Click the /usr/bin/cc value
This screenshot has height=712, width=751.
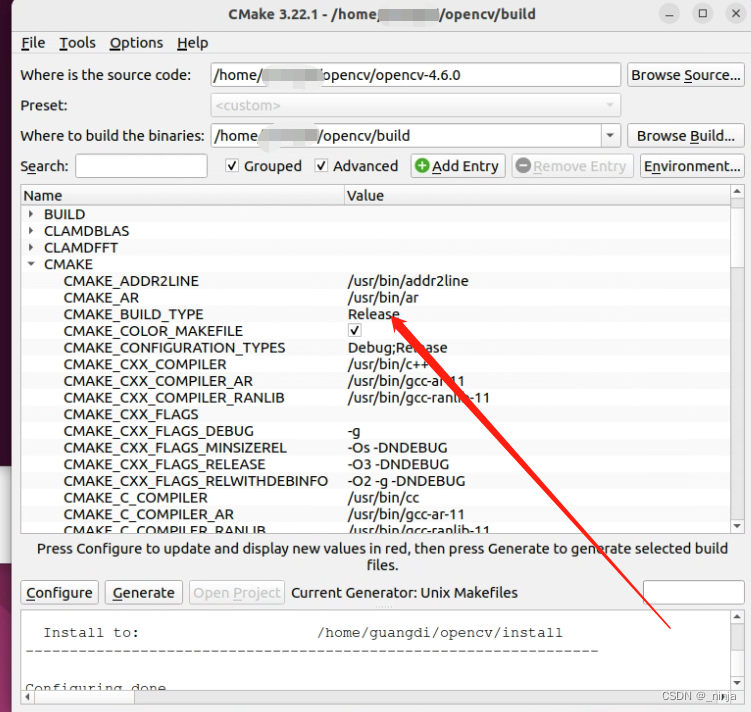click(384, 498)
